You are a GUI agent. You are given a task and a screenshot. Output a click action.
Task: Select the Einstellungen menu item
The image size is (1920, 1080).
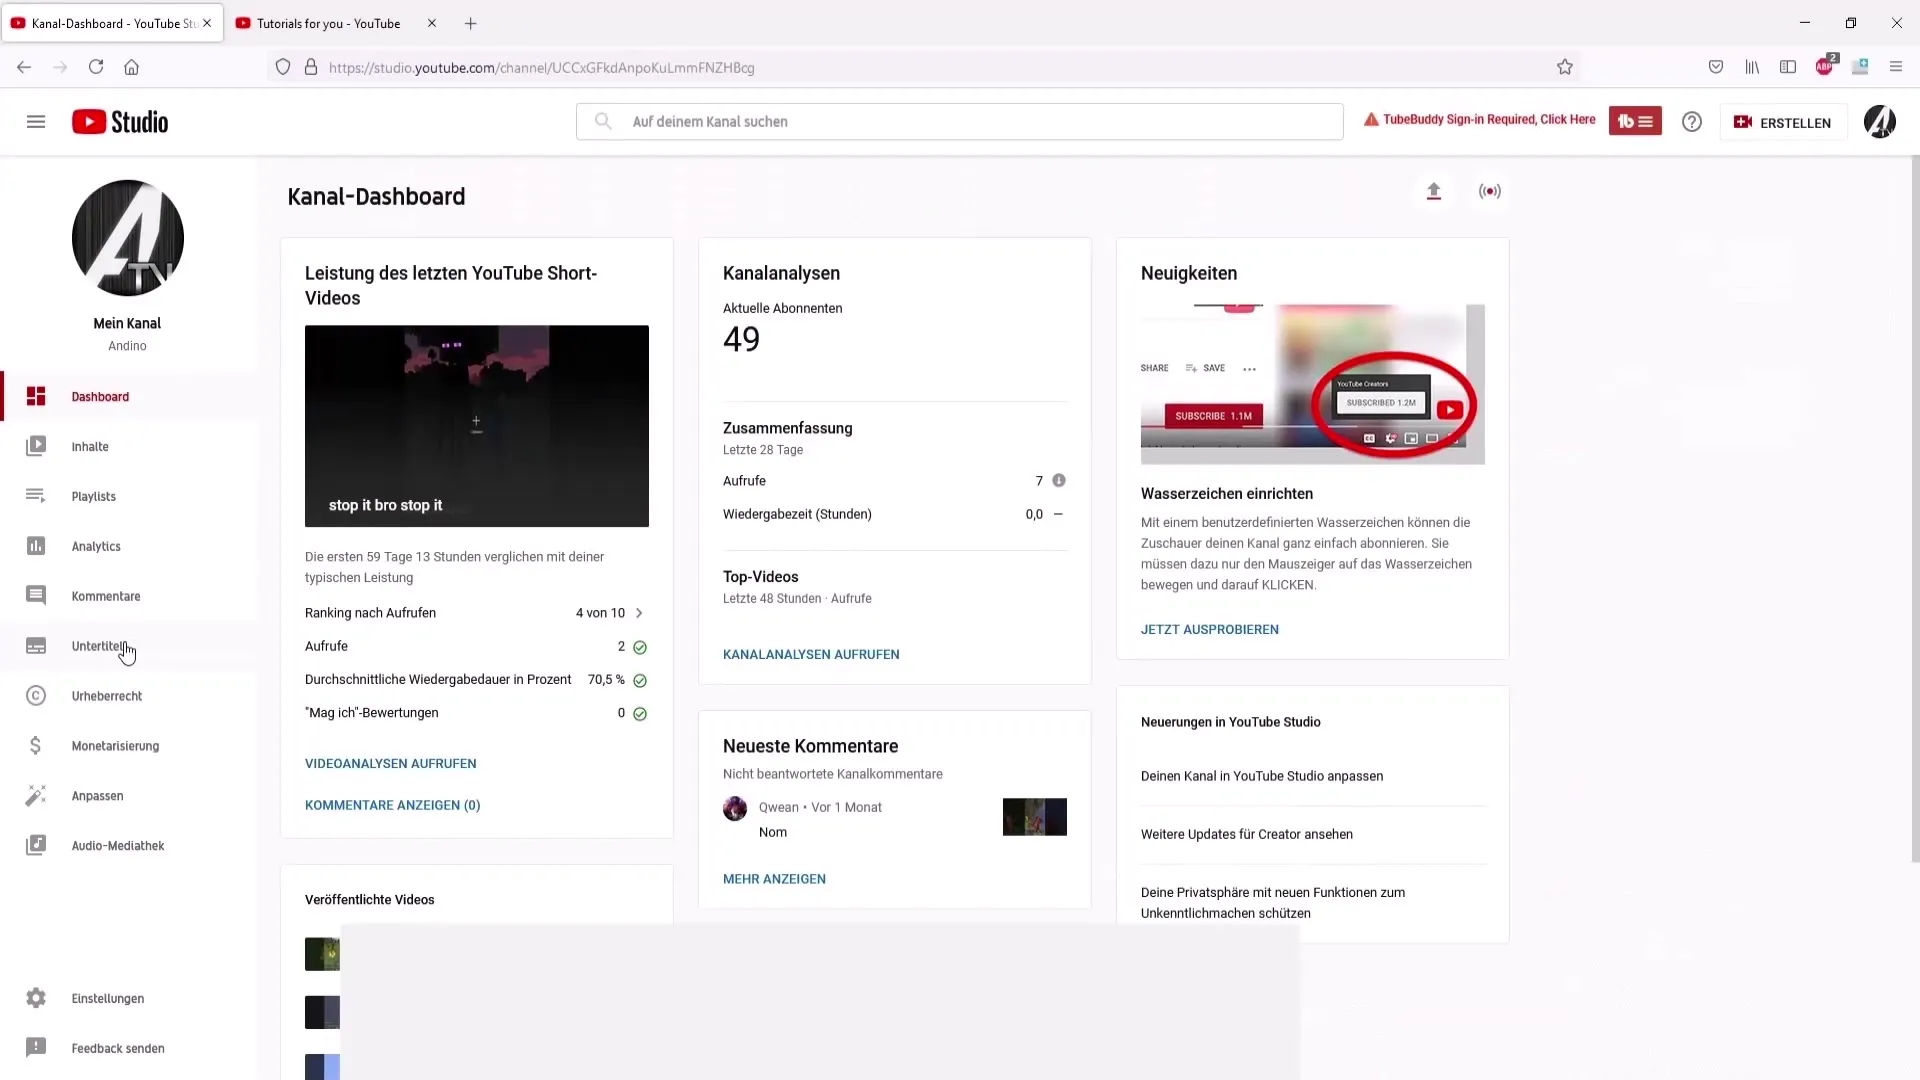[108, 998]
